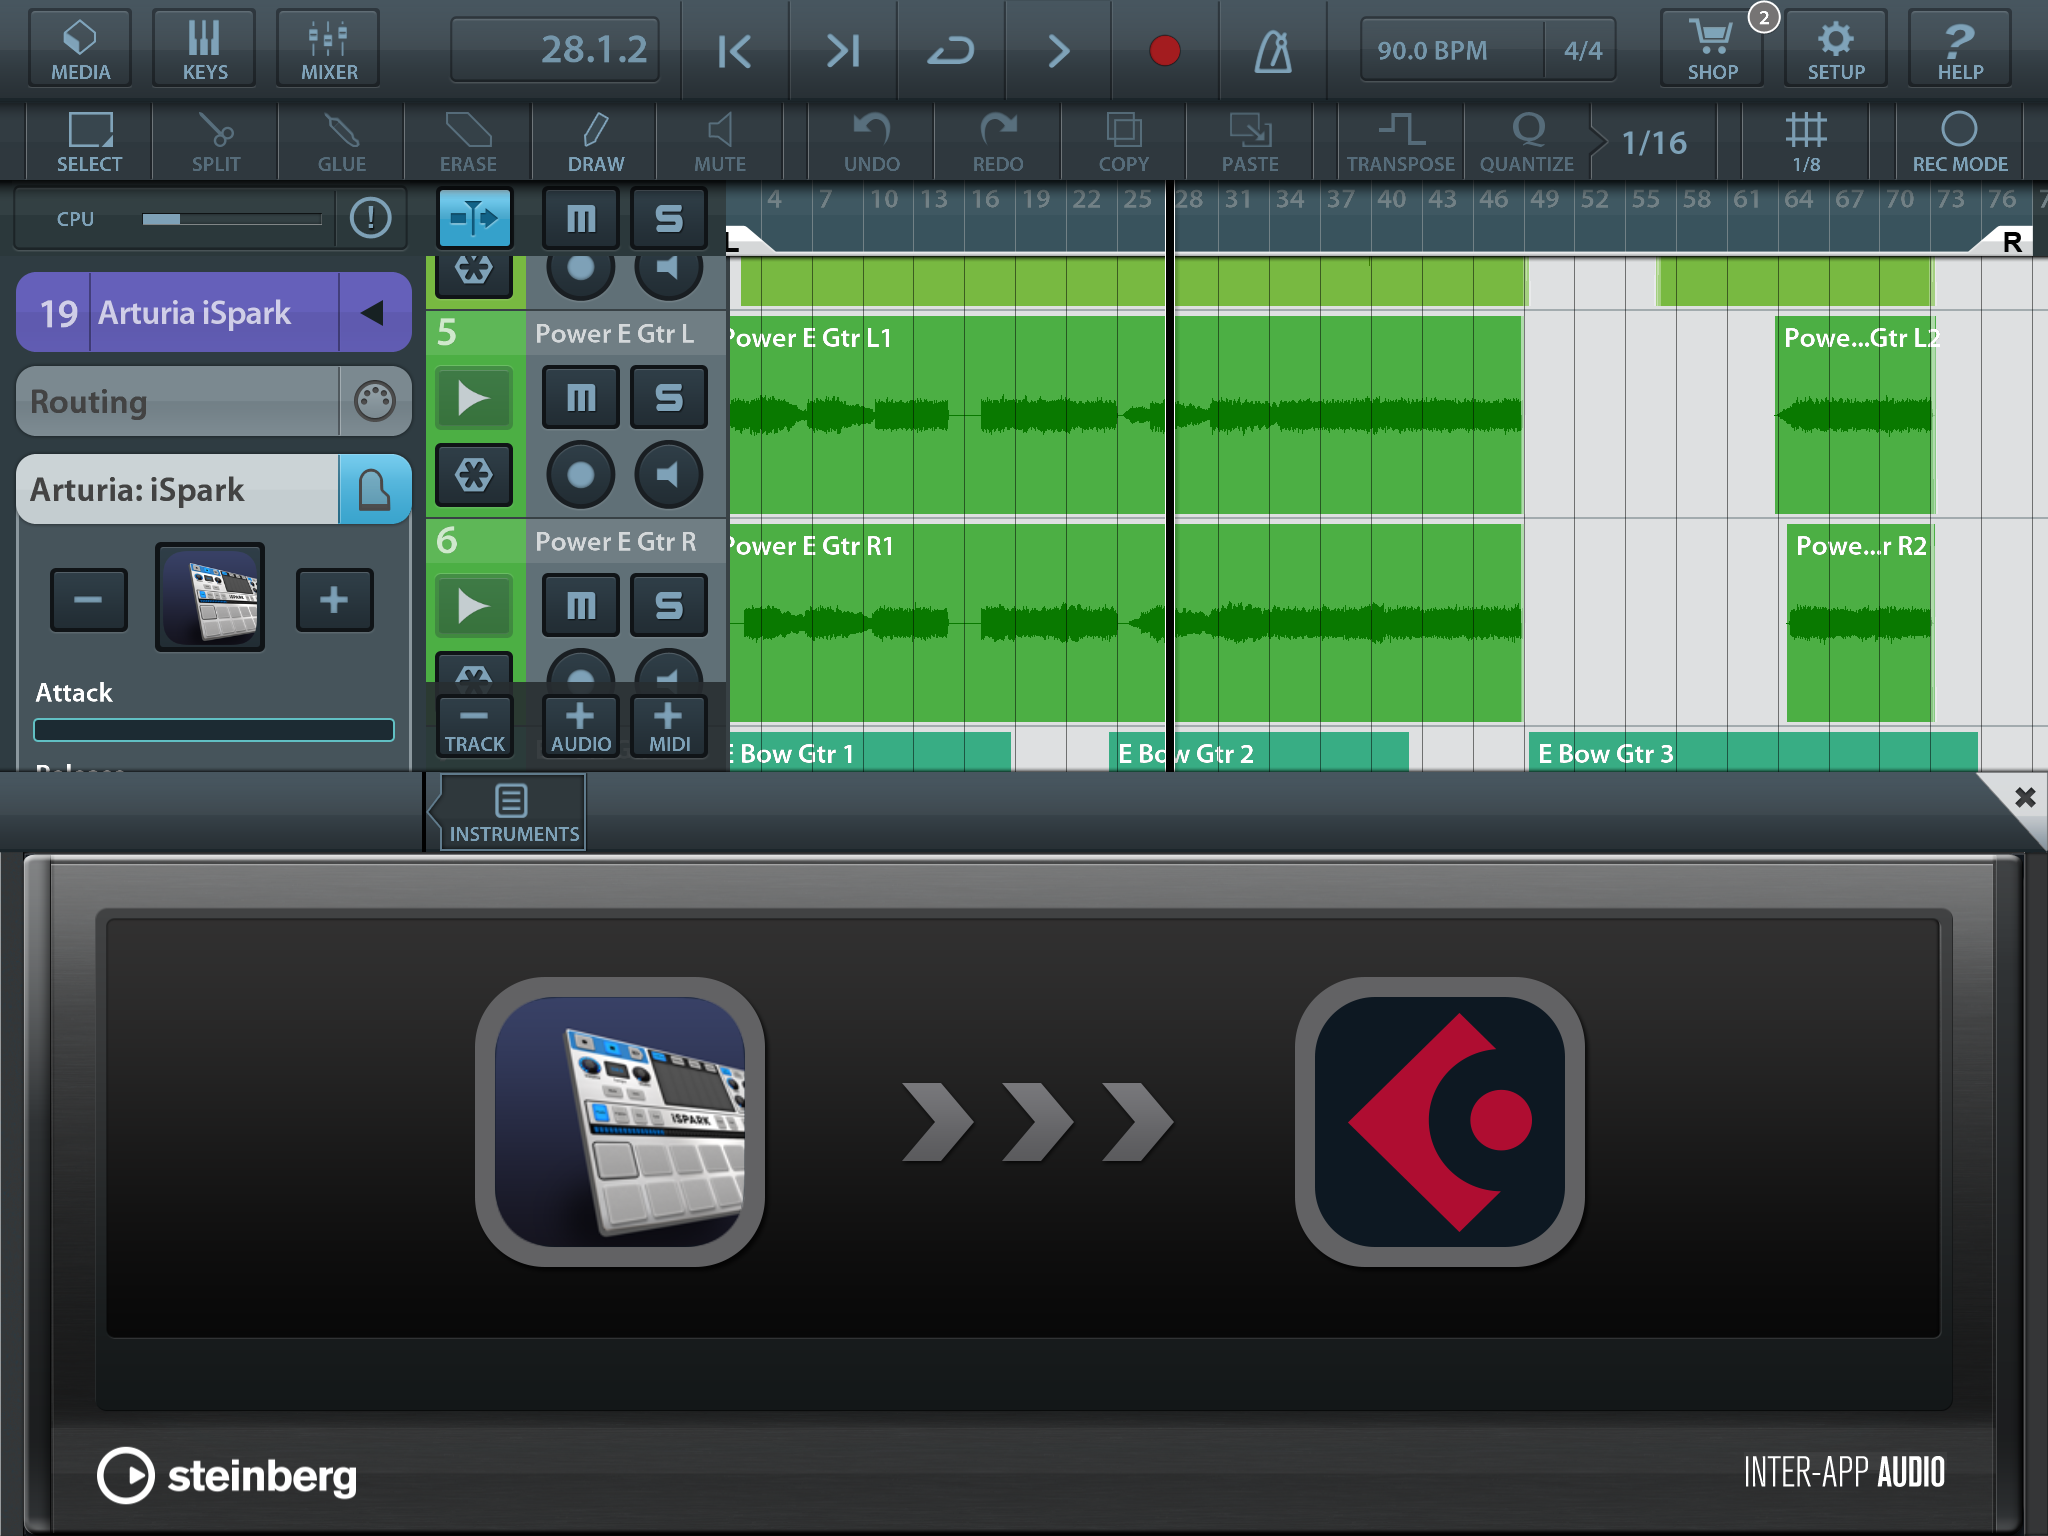Open the MEDIA browser
The width and height of the screenshot is (2048, 1536).
(80, 48)
